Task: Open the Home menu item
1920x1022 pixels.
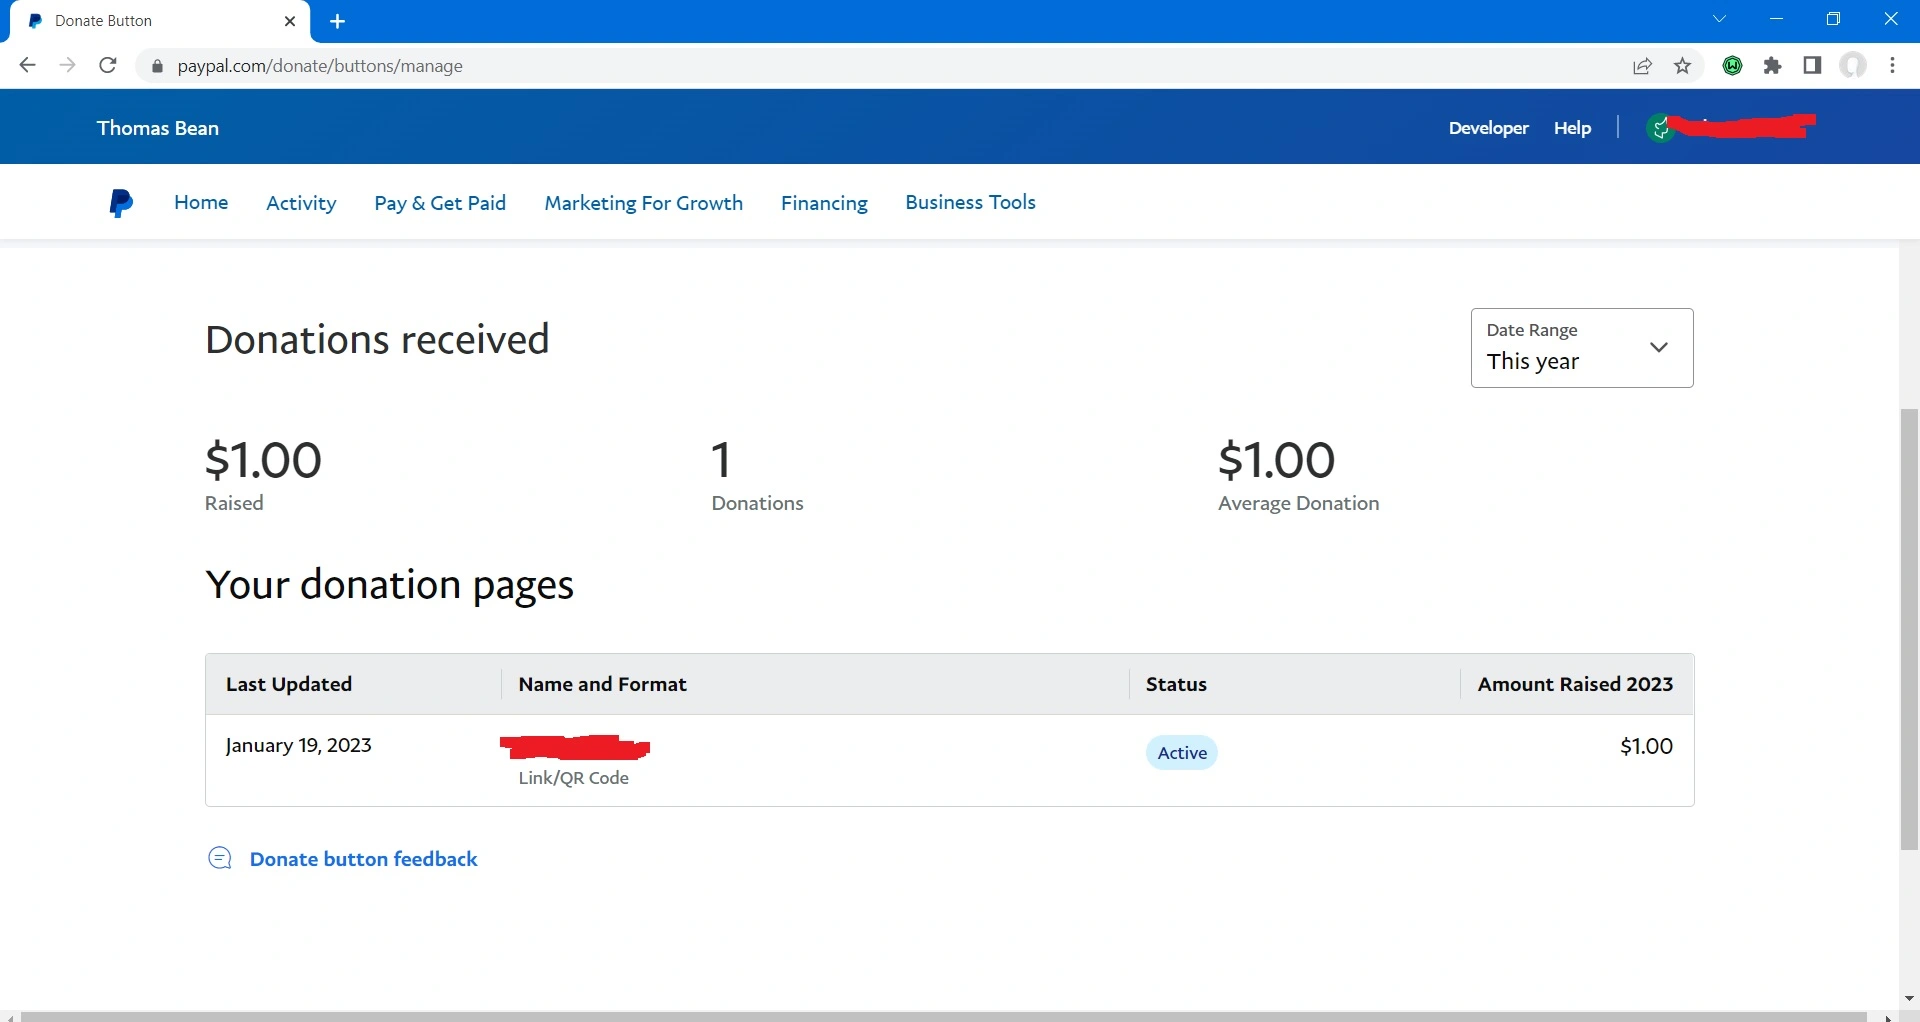Action: coord(201,203)
